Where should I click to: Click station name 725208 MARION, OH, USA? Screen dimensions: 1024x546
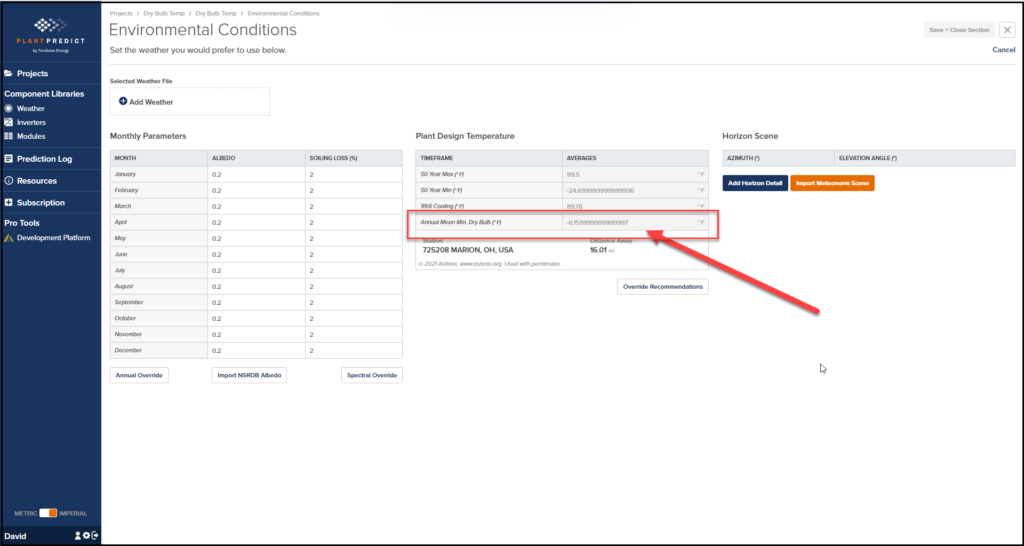[468, 249]
